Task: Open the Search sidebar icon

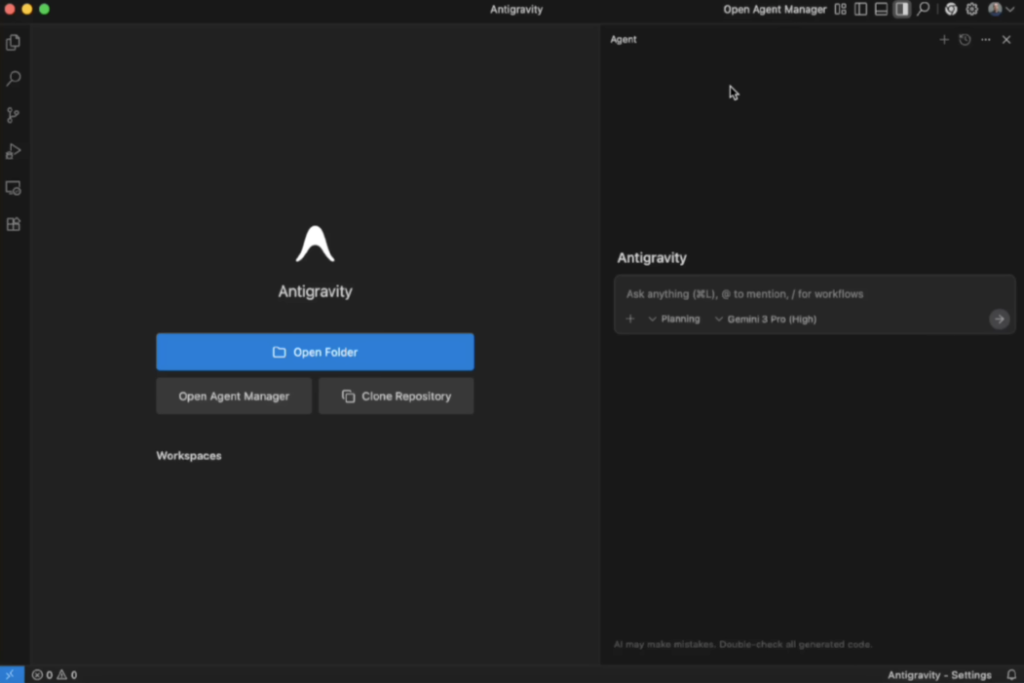Action: tap(13, 78)
